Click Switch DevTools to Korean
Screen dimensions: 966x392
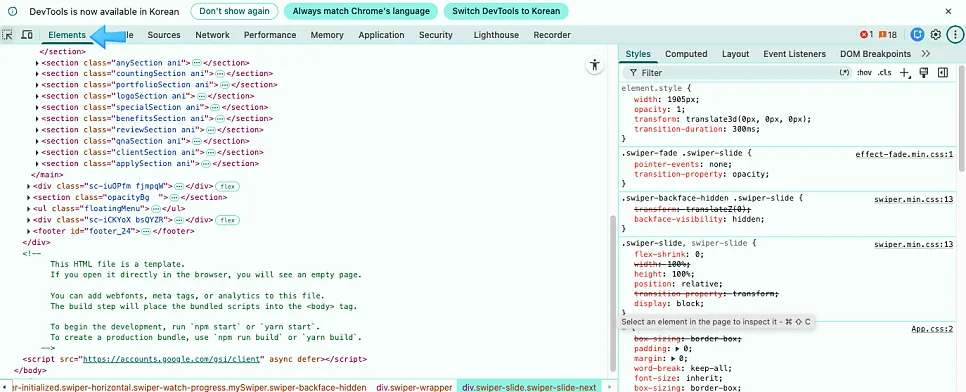(506, 12)
